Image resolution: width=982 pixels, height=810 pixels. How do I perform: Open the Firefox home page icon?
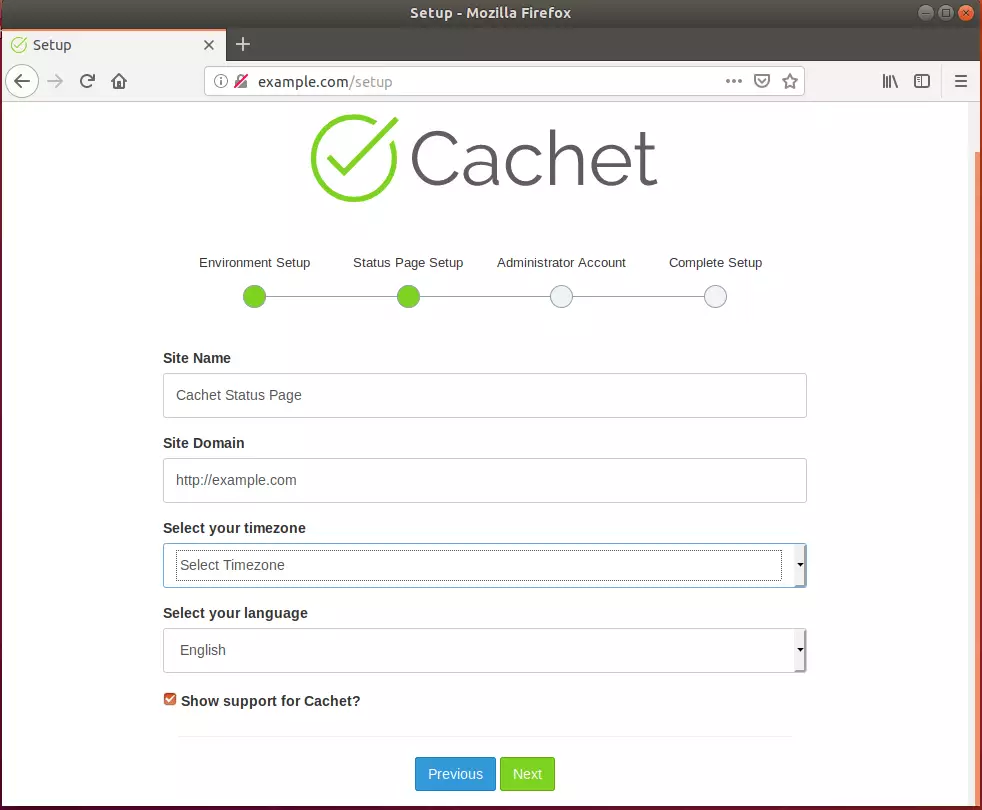tap(119, 81)
